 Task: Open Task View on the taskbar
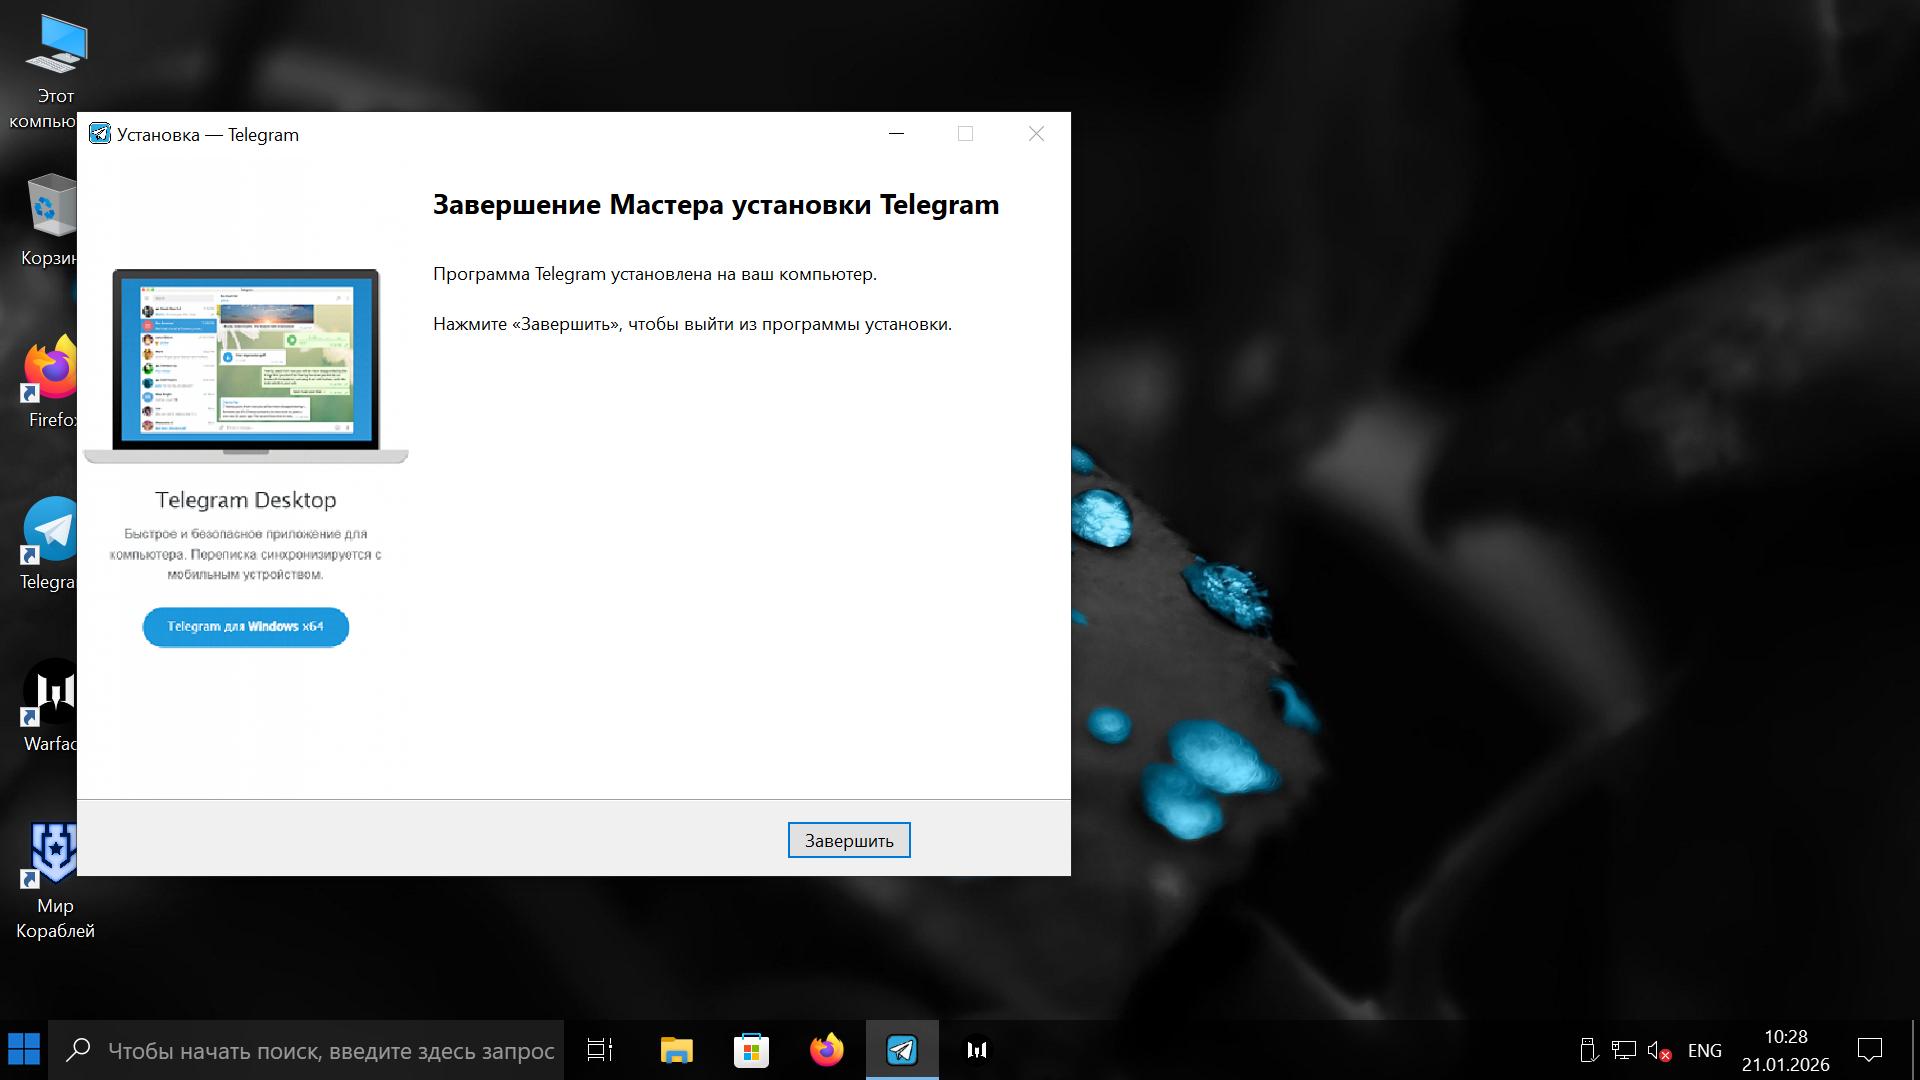click(600, 1050)
